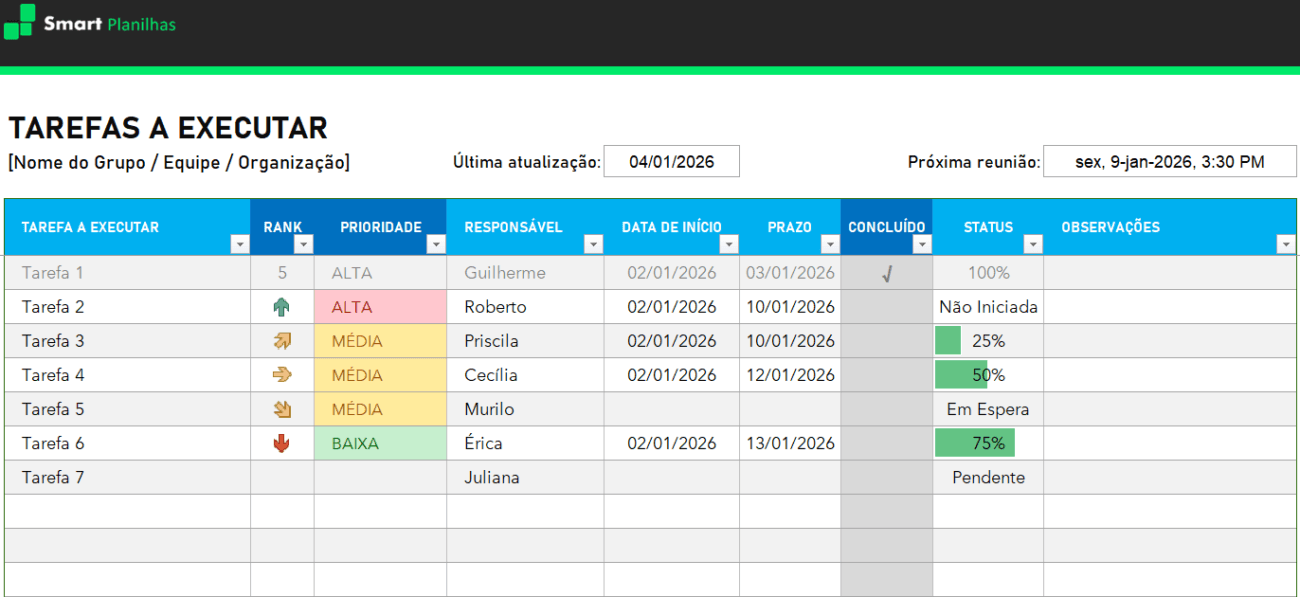Expand the Prazo column filter dropdown

click(x=830, y=244)
